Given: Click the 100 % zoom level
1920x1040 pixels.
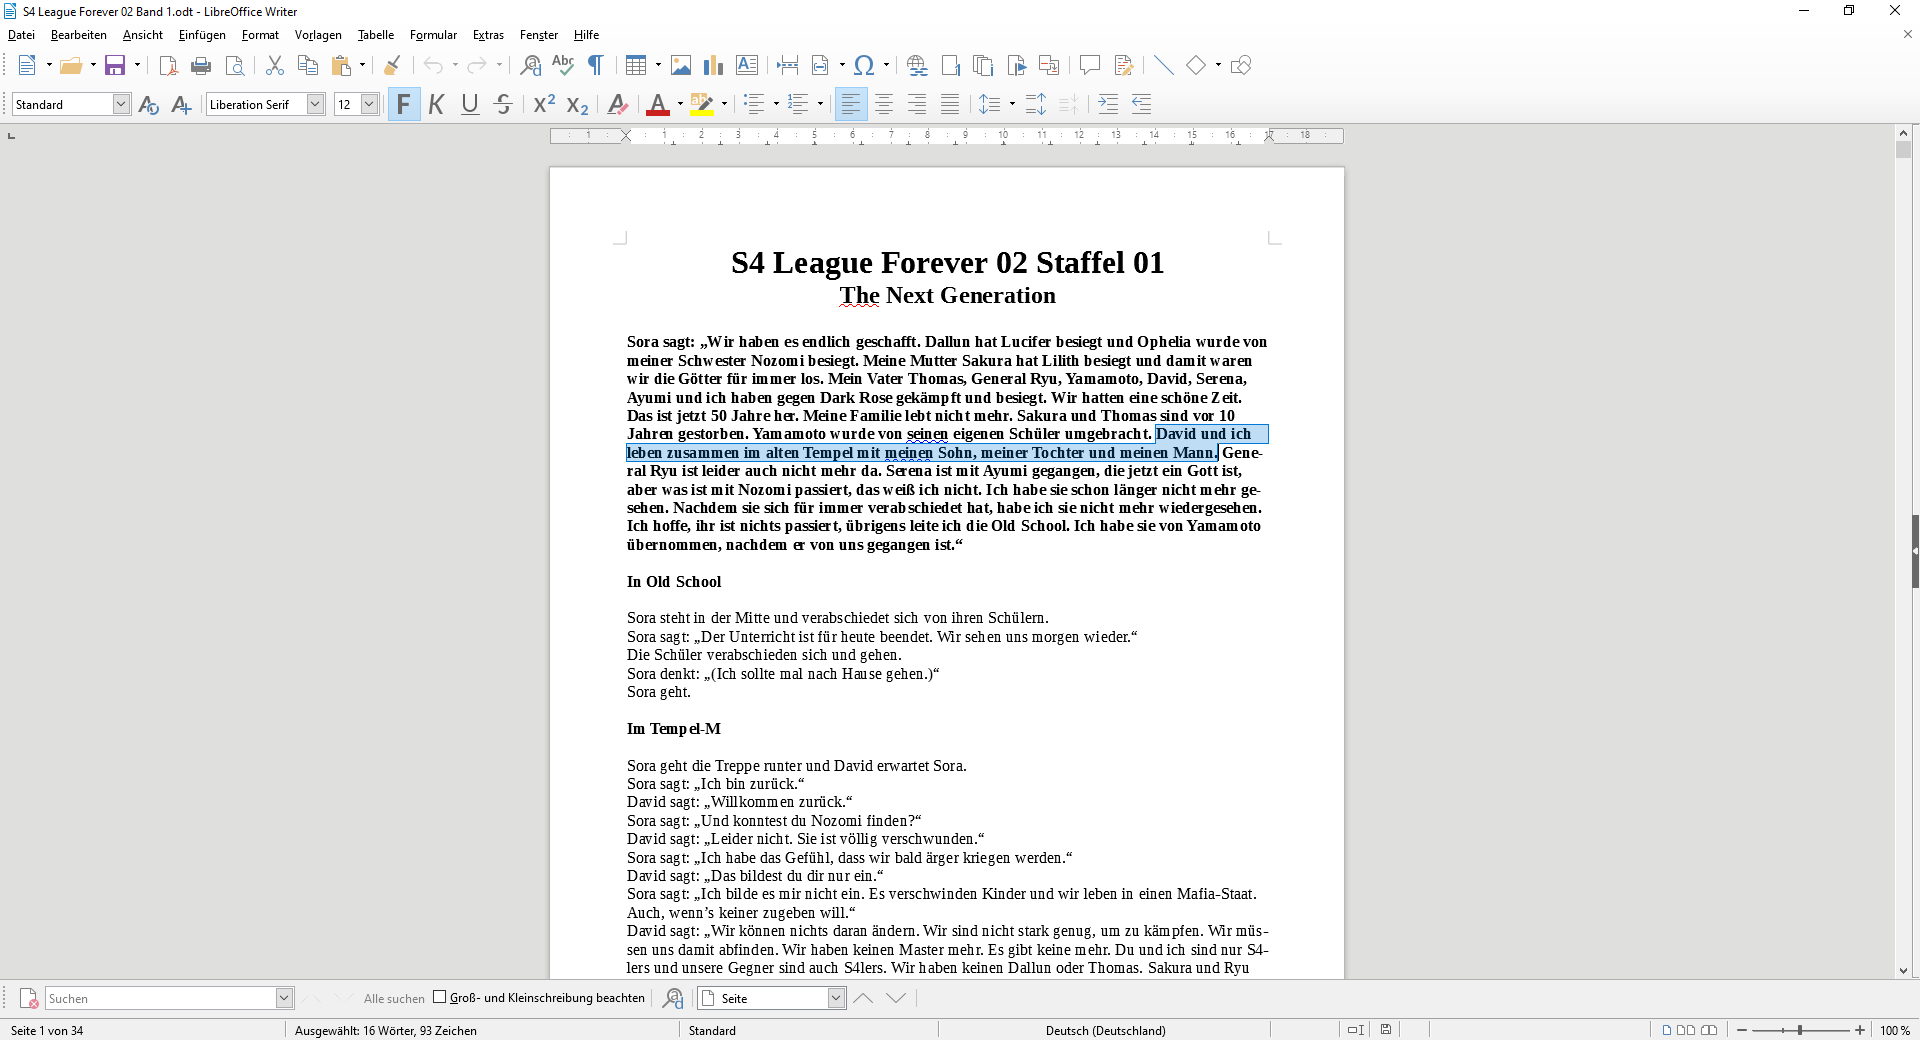Looking at the screenshot, I should (x=1895, y=1030).
